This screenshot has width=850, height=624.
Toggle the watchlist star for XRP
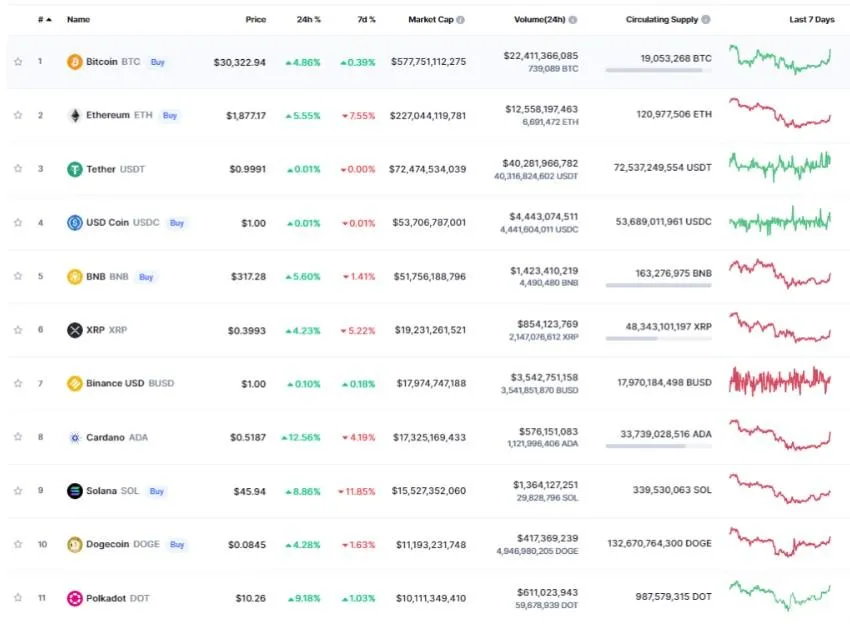pyautogui.click(x=18, y=330)
